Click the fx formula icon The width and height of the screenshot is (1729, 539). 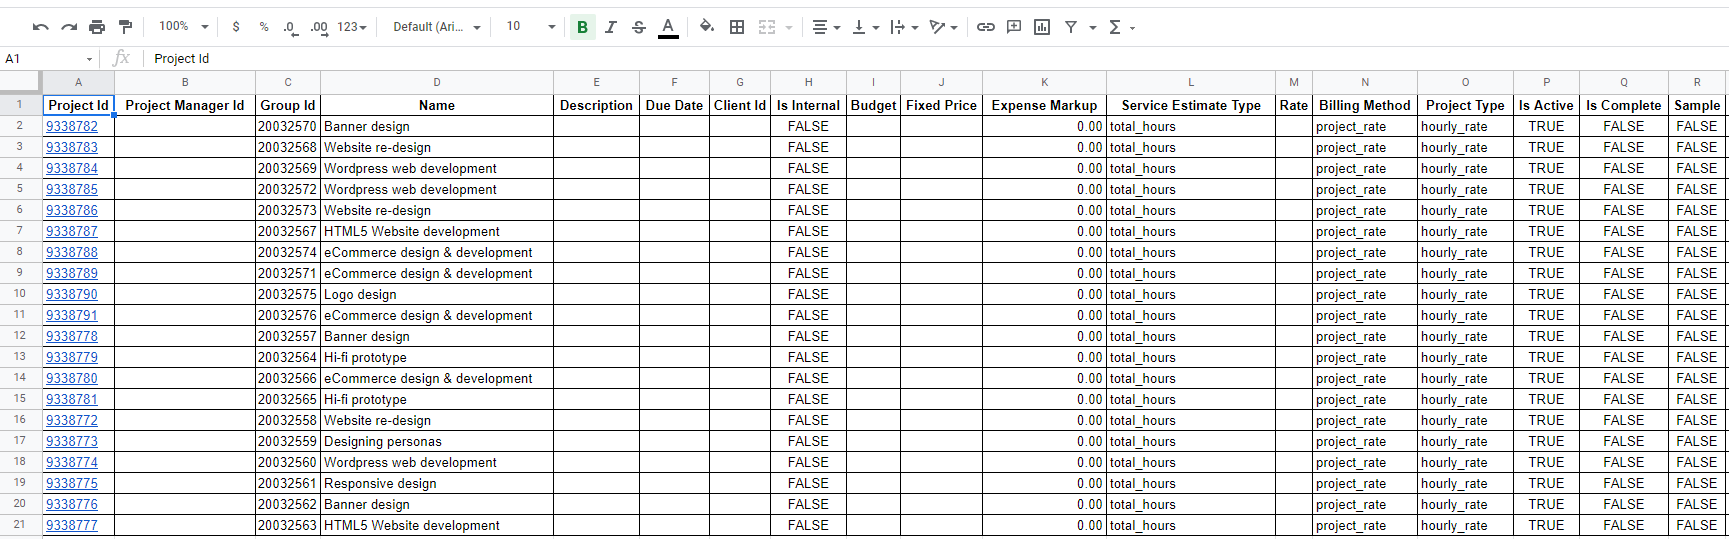click(122, 58)
